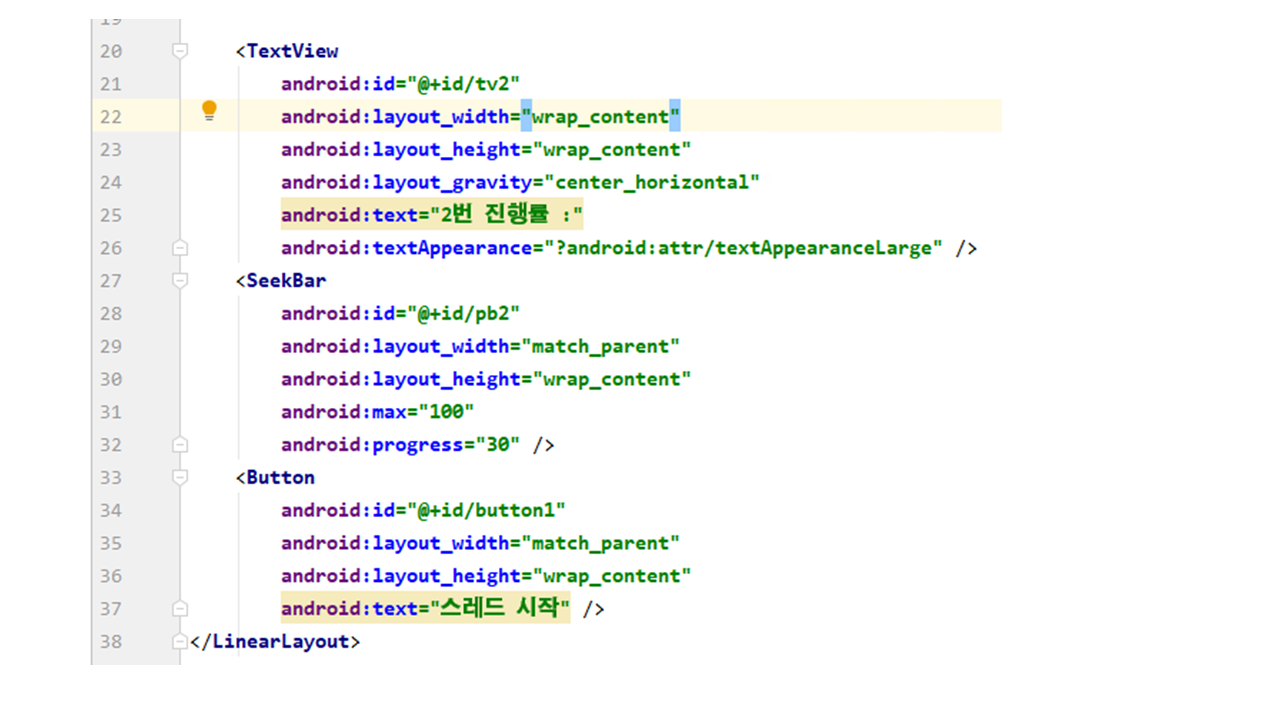Collapse the TextView tag at line 20
Screen dimensions: 1280x720
180,51
